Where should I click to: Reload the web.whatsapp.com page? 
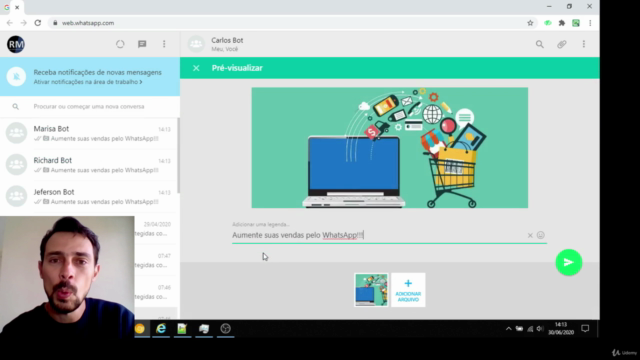pyautogui.click(x=38, y=23)
